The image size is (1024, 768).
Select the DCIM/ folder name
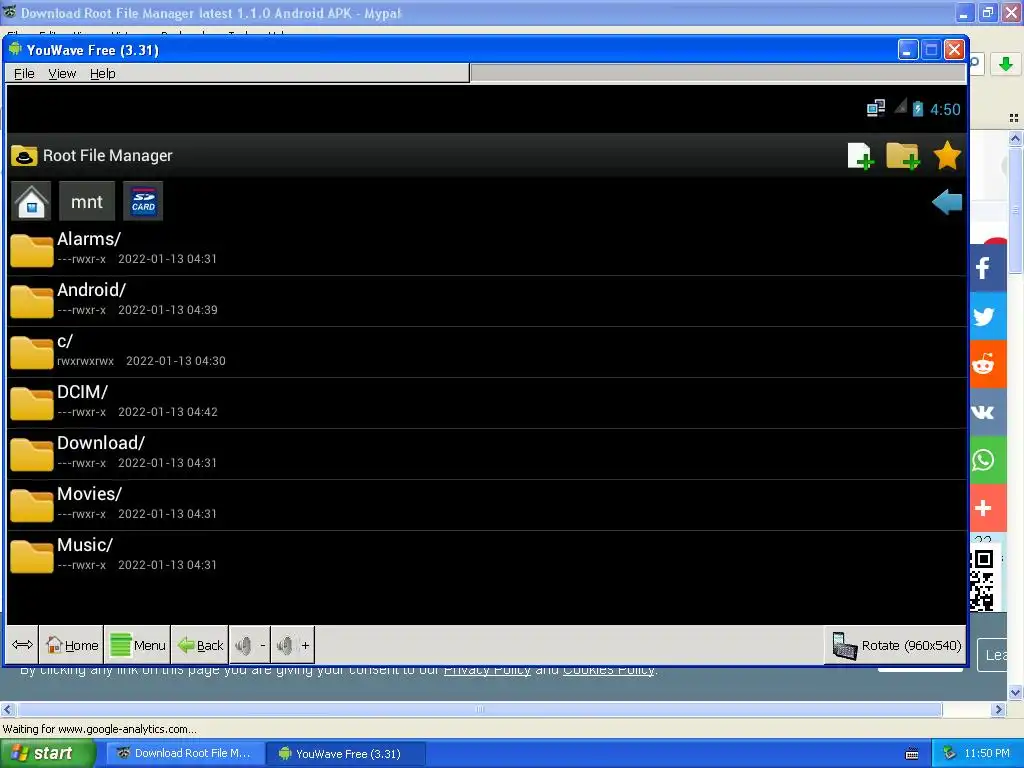click(82, 392)
